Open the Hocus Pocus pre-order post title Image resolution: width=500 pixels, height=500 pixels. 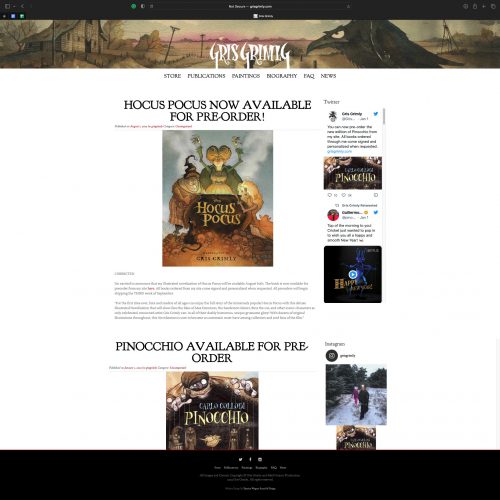coord(217,111)
